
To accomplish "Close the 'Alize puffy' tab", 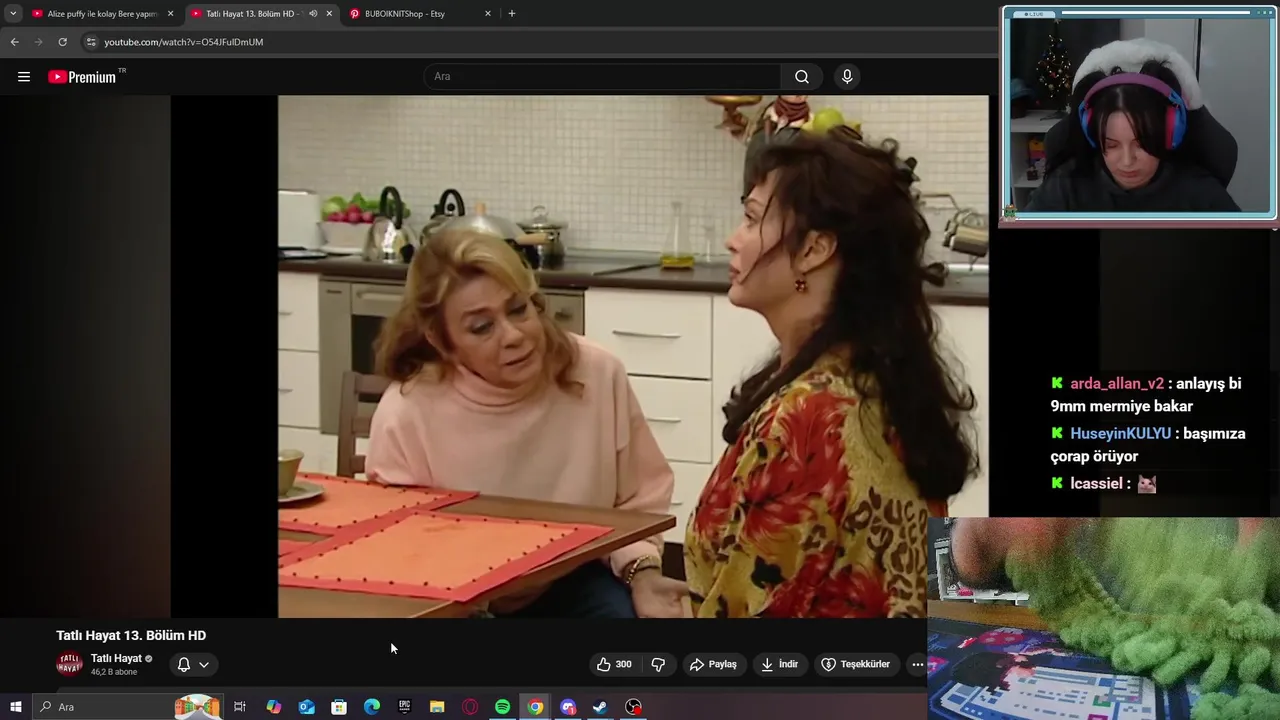I will tap(170, 14).
